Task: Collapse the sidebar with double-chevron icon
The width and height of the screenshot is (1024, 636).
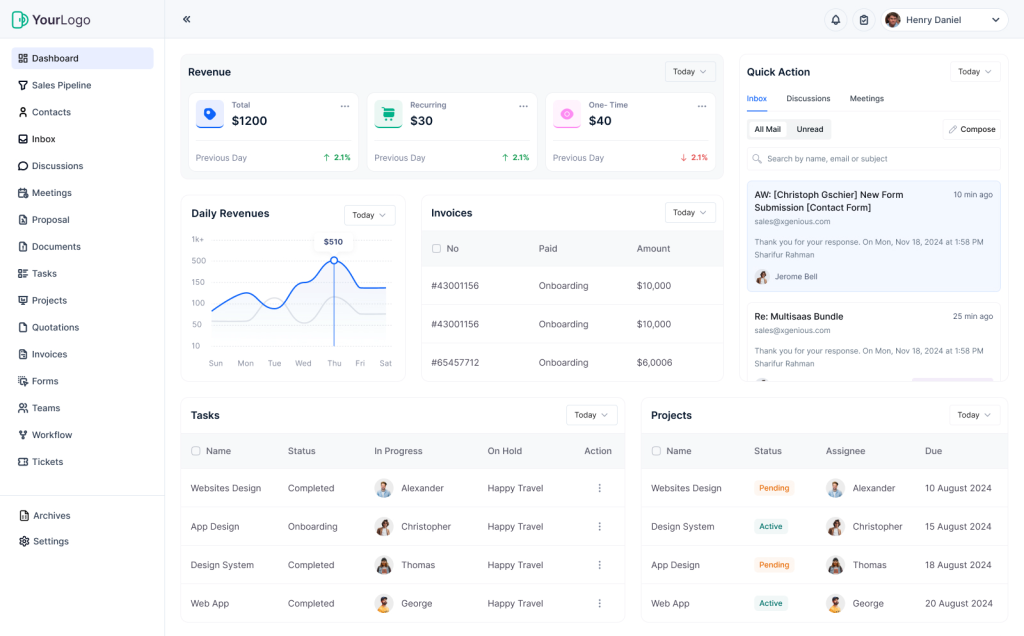Action: pos(187,20)
